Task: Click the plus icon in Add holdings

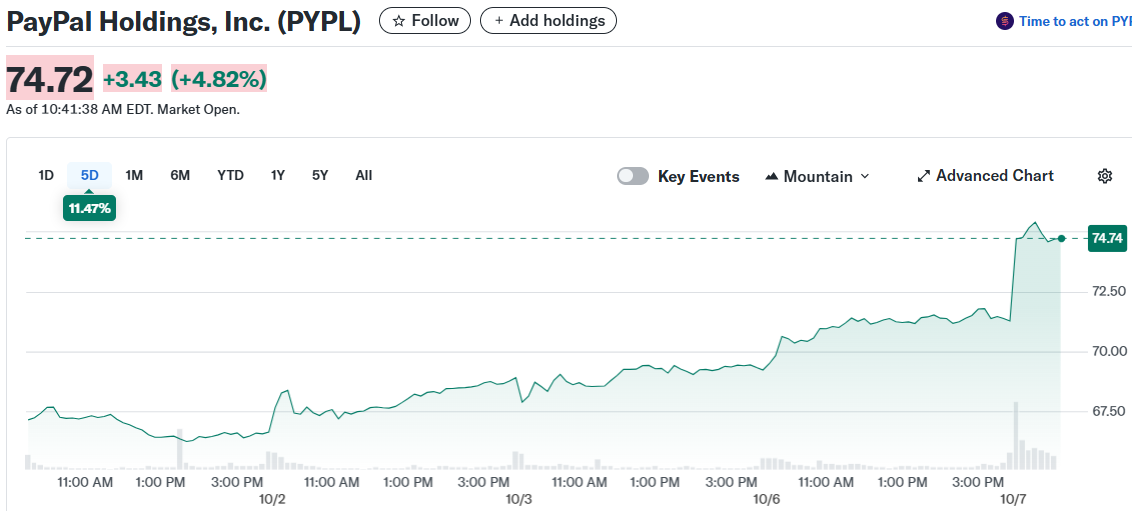Action: tap(499, 21)
